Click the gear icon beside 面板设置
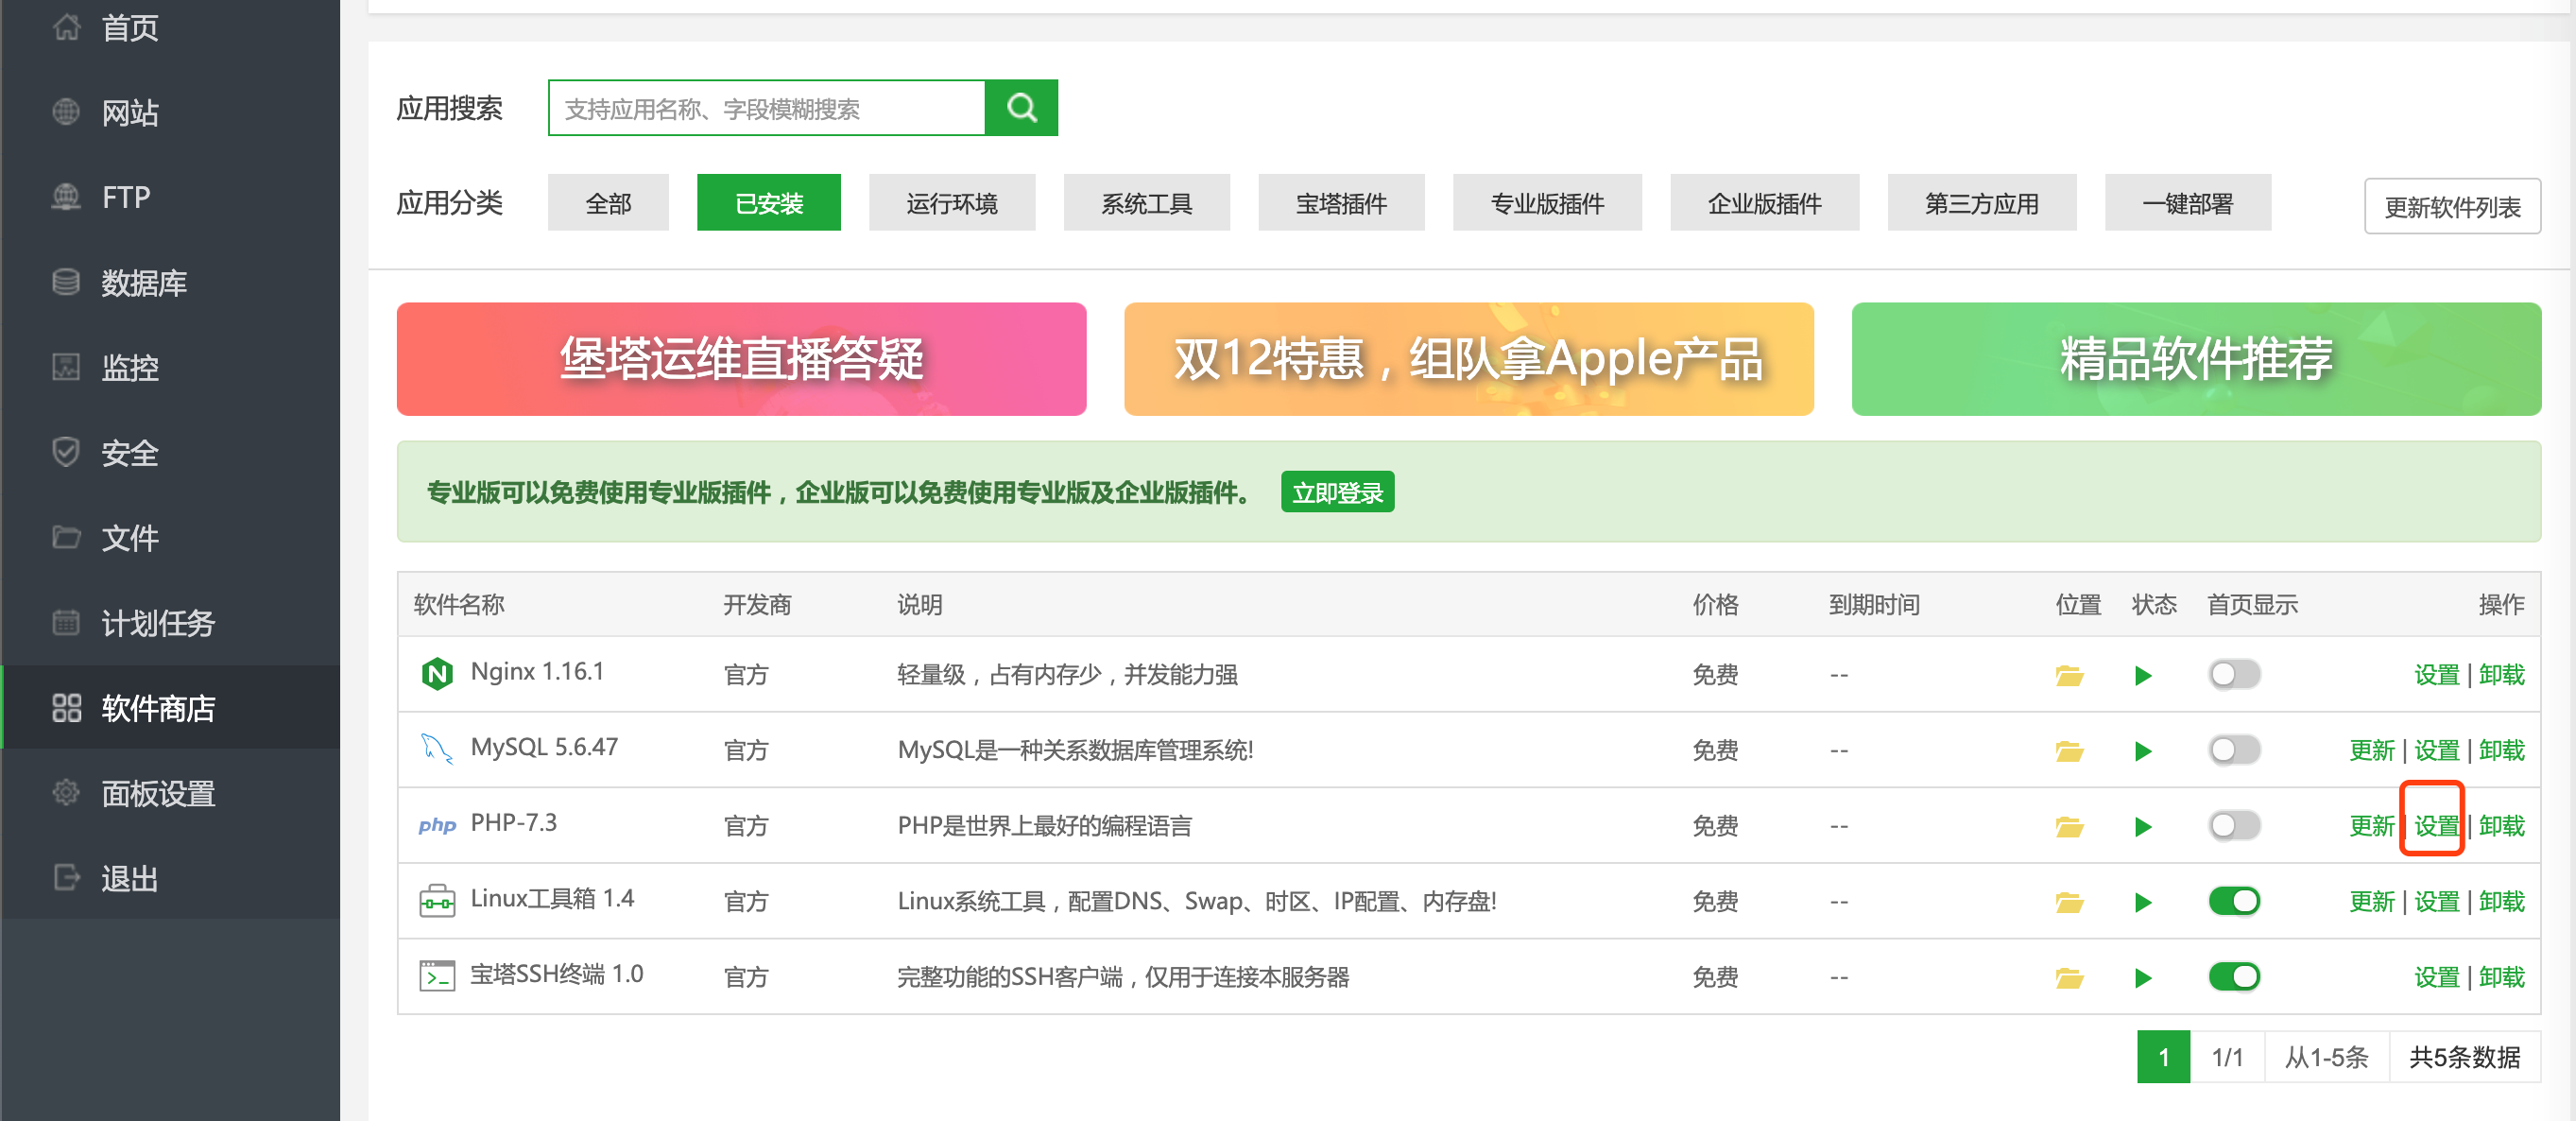Image resolution: width=2576 pixels, height=1121 pixels. (x=66, y=793)
